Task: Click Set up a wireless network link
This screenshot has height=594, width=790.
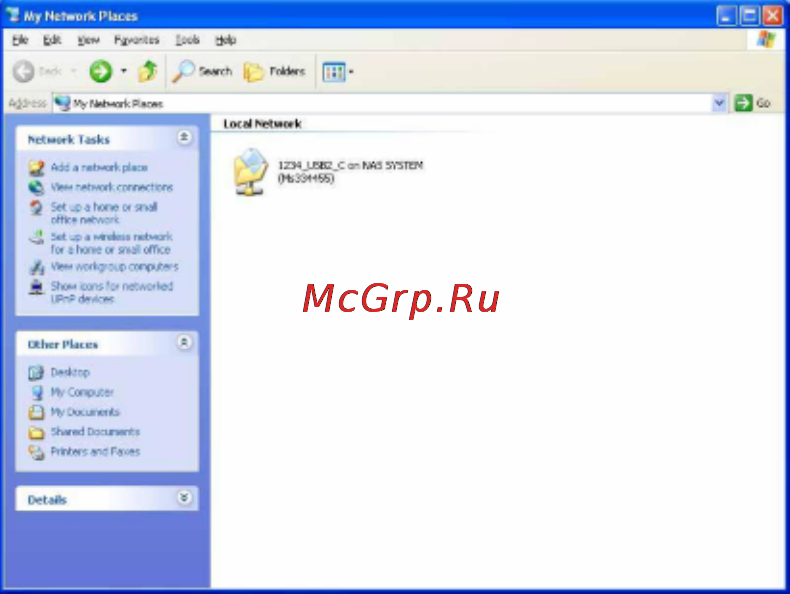Action: tap(111, 243)
